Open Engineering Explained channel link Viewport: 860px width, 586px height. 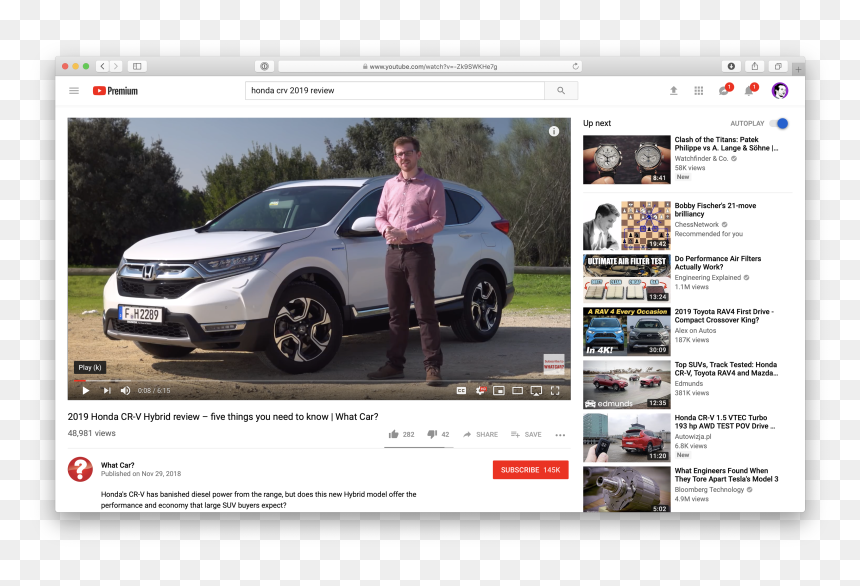coord(708,278)
